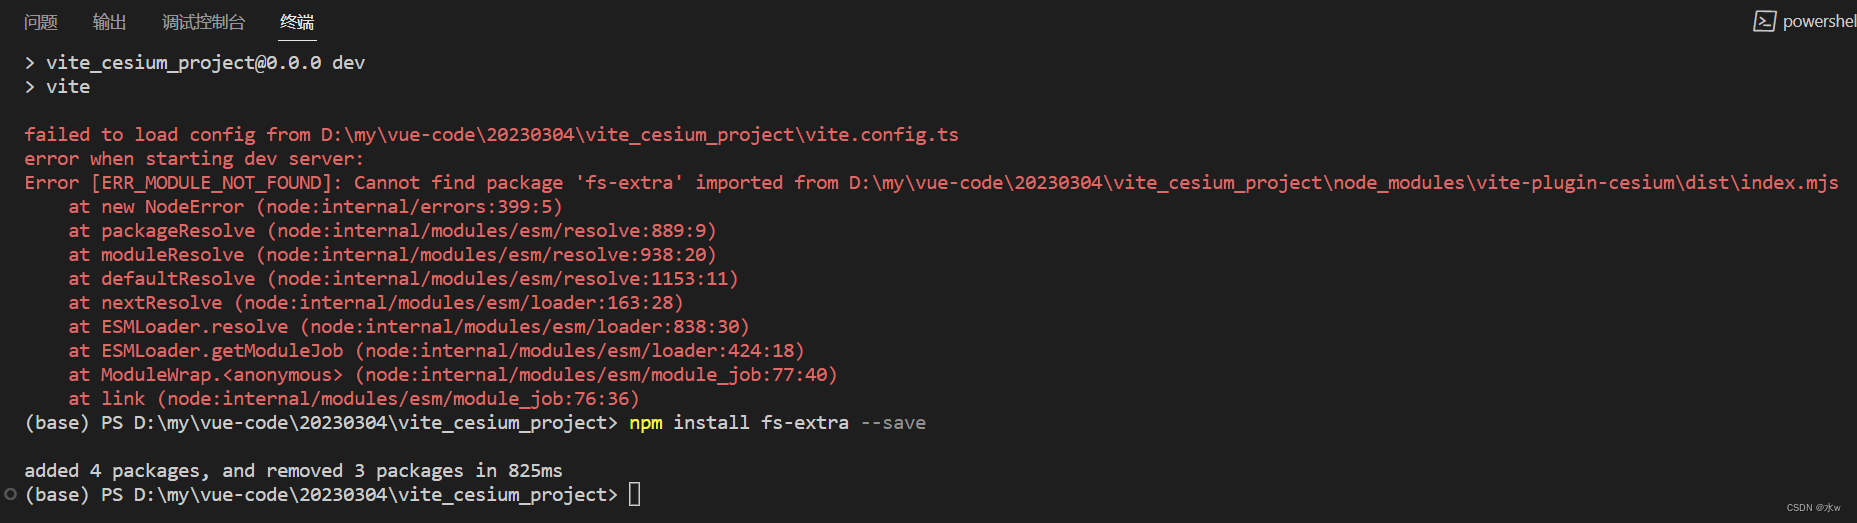Click the command decoration circle beside the last prompt
1857x523 pixels.
[10, 494]
